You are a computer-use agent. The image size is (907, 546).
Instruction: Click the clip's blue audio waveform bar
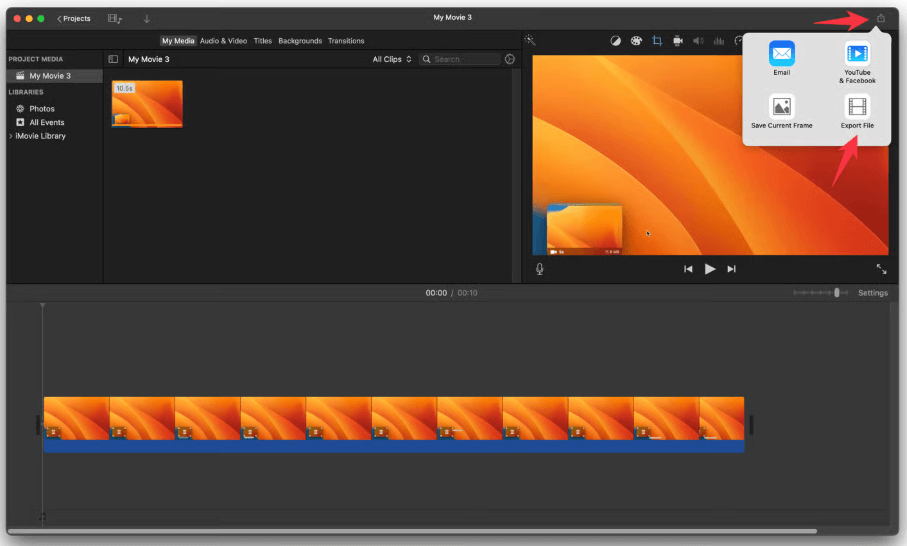pos(393,446)
